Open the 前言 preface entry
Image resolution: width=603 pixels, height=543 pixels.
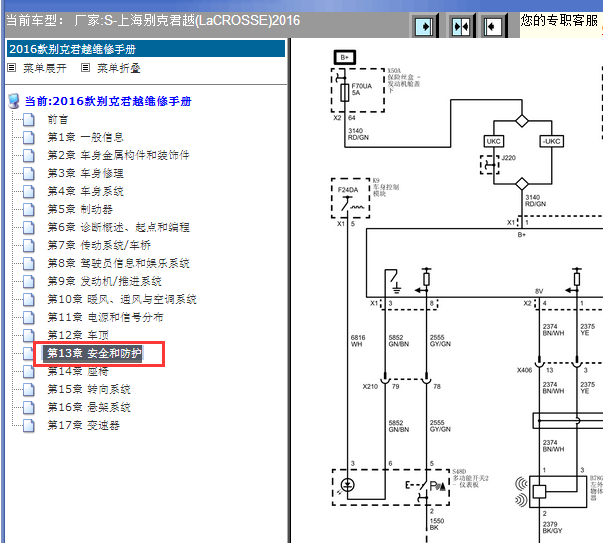click(58, 120)
